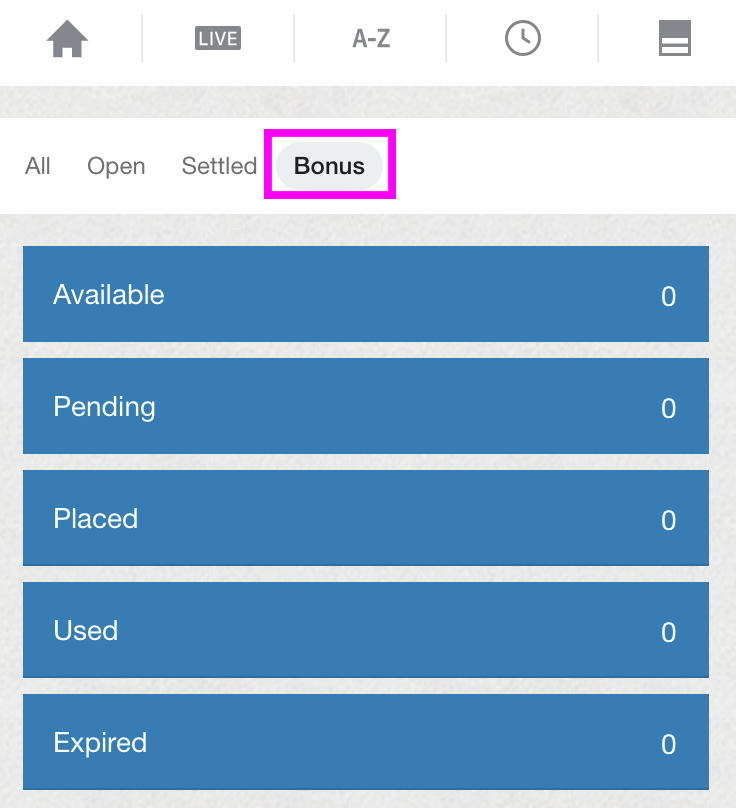
Task: Switch to the Open tab
Action: (116, 166)
